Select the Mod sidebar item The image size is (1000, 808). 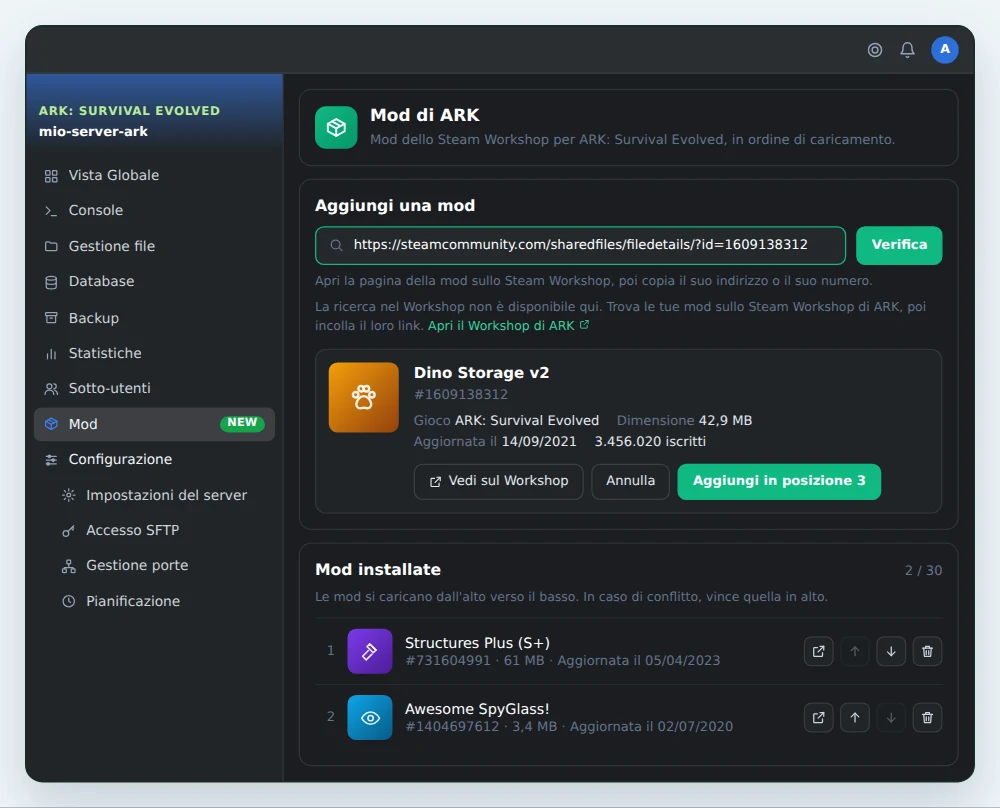pyautogui.click(x=154, y=424)
